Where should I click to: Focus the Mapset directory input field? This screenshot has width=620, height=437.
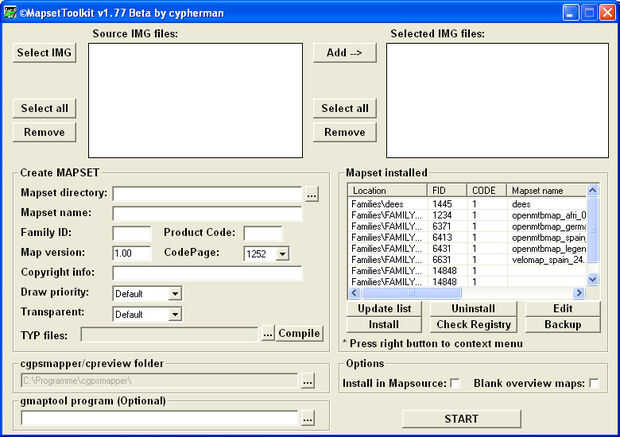(208, 194)
